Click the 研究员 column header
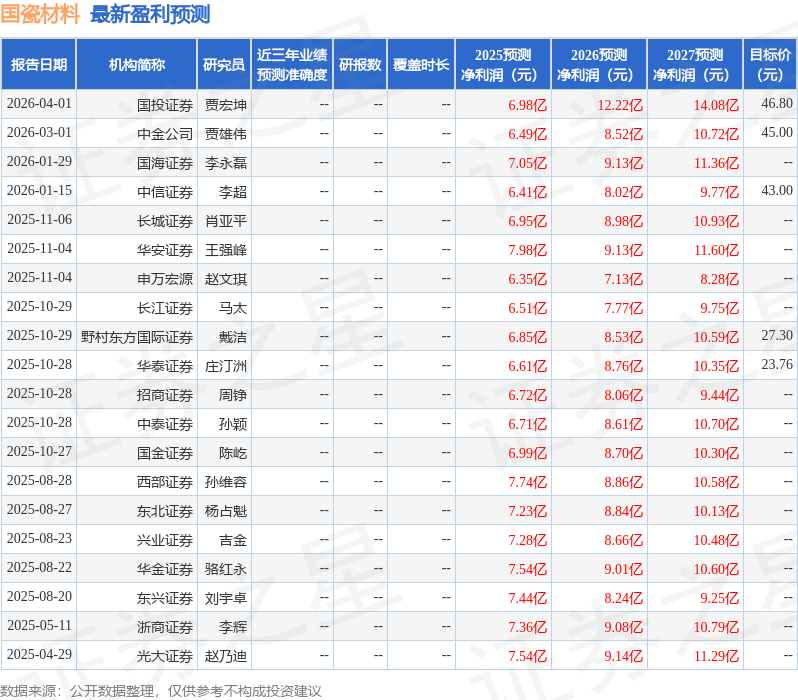The height and width of the screenshot is (700, 798). pos(224,65)
